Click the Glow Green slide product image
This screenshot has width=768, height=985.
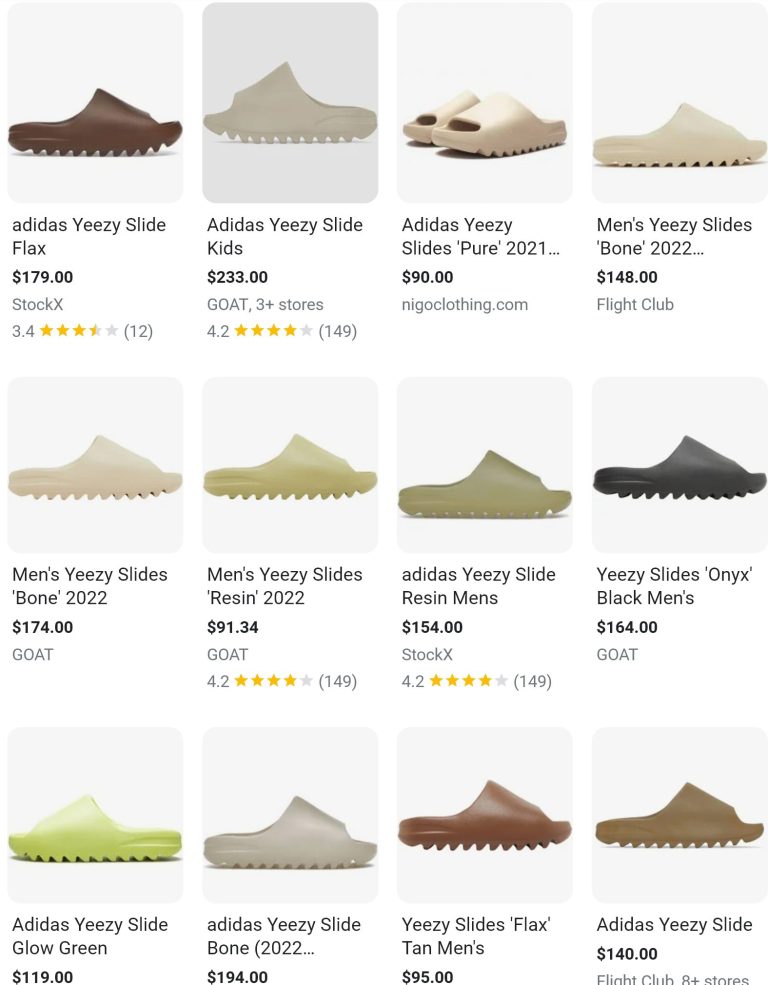[95, 814]
